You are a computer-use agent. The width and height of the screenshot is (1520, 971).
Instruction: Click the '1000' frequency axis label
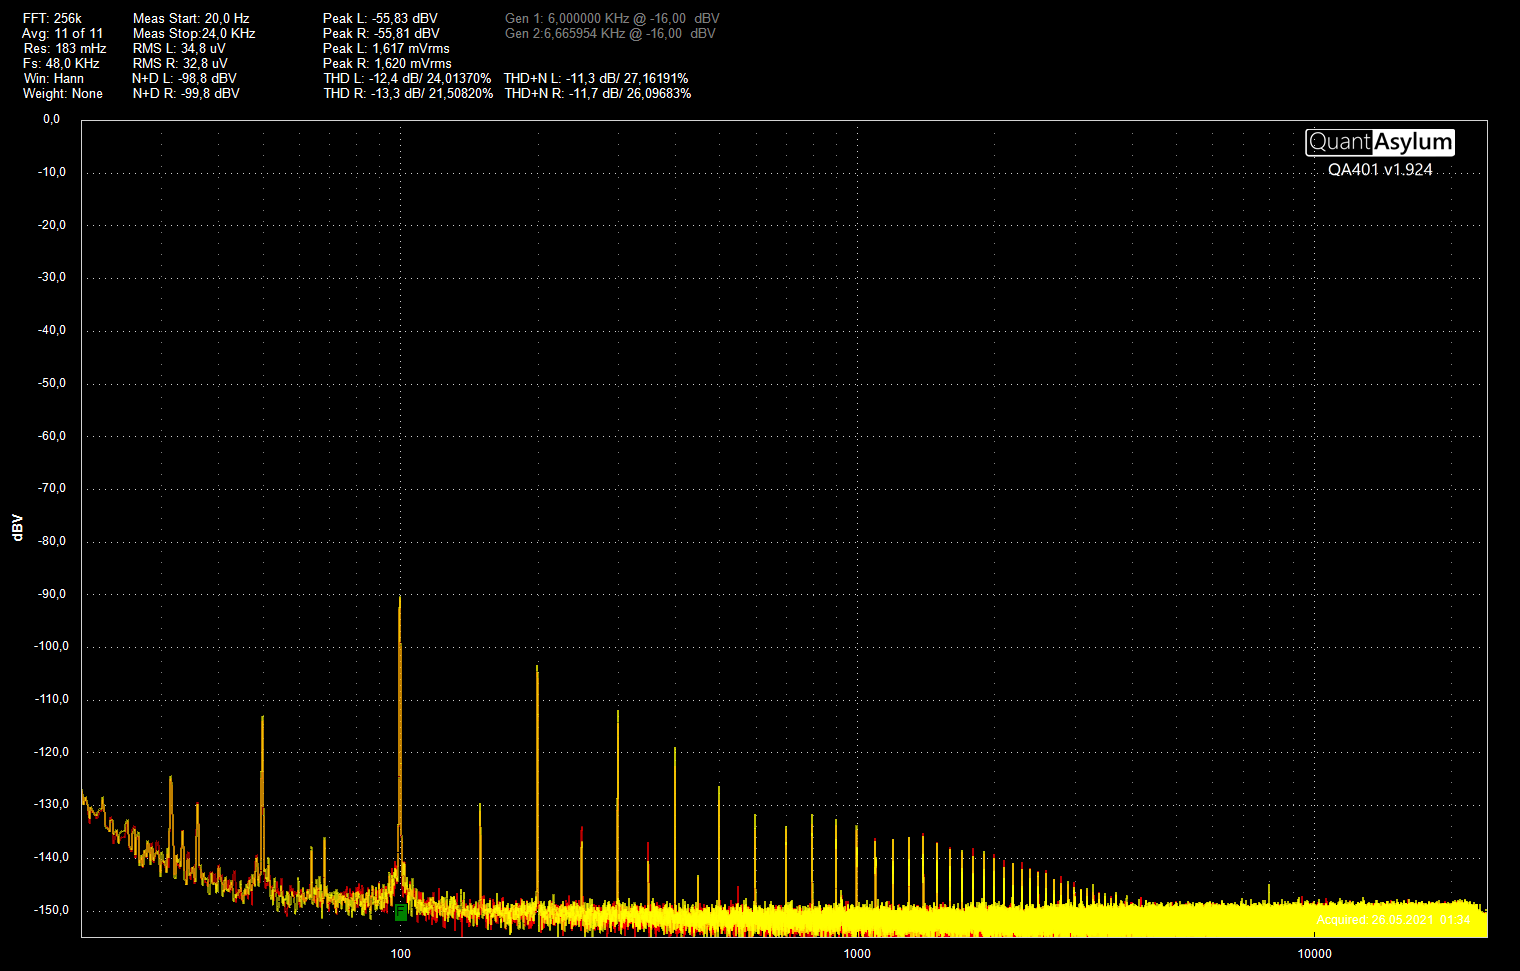(857, 954)
